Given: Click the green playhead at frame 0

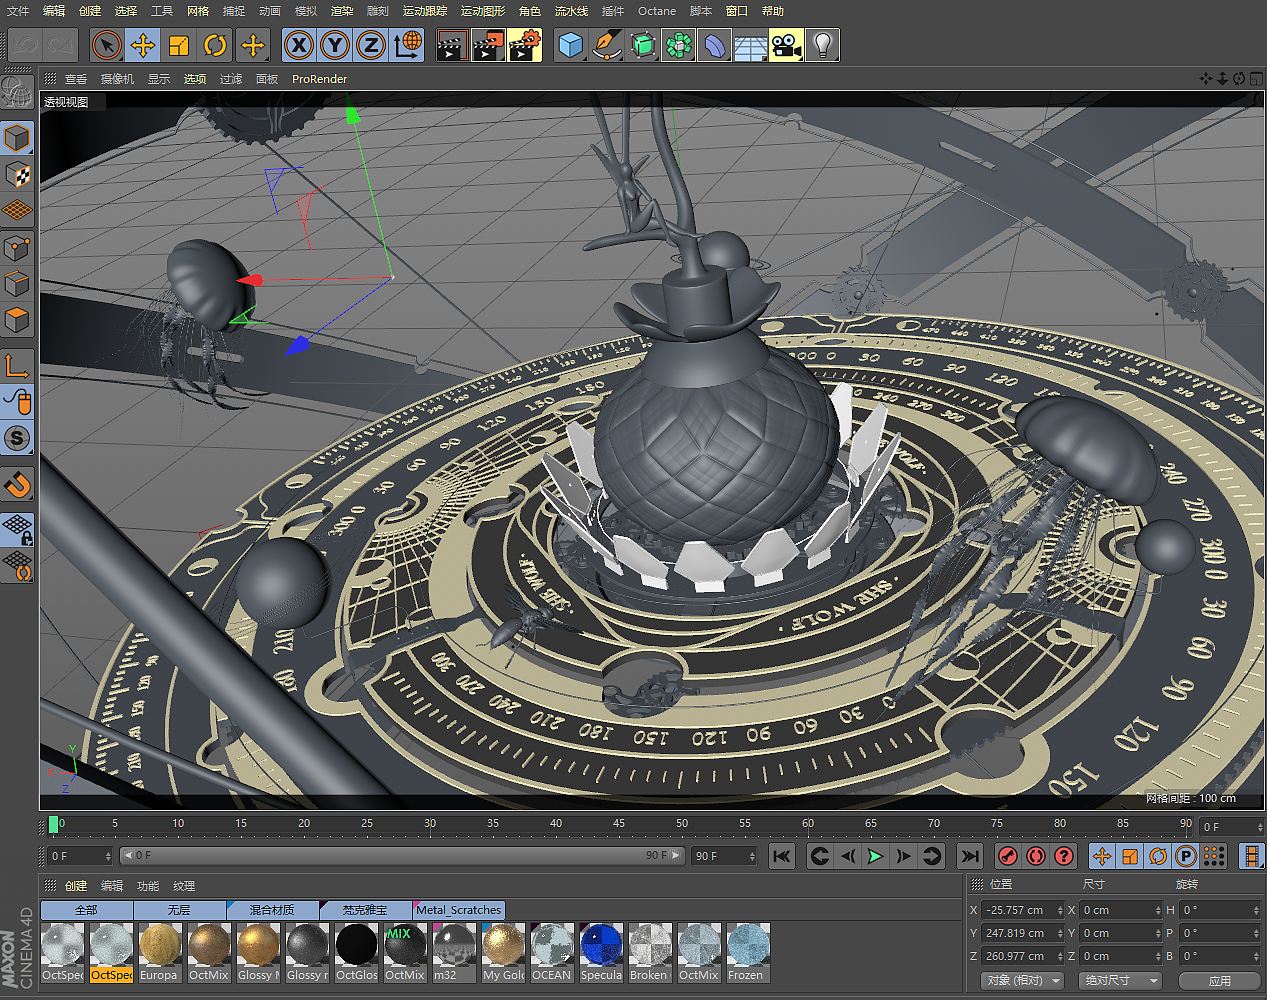Looking at the screenshot, I should (x=53, y=824).
